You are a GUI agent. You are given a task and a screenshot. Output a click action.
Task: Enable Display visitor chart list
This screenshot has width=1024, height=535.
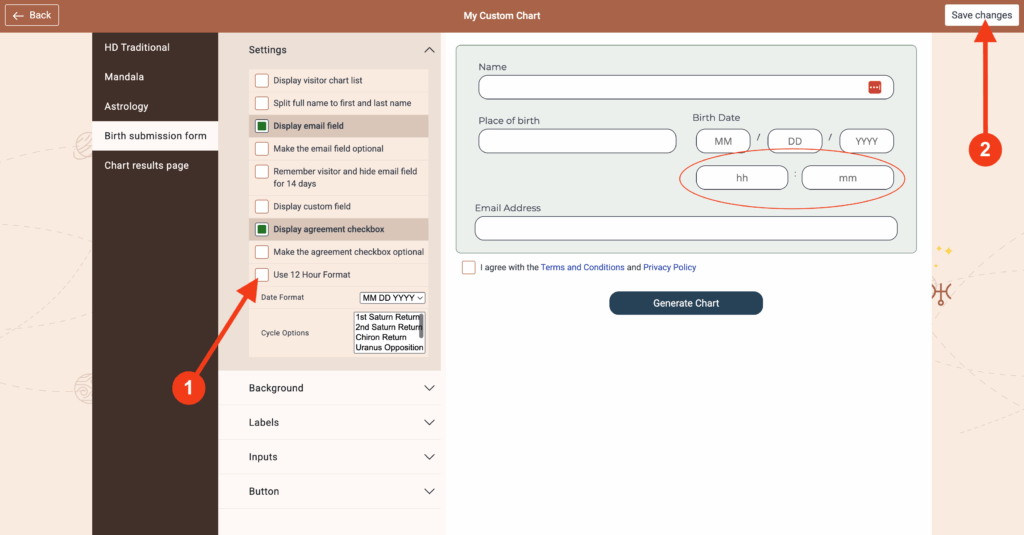click(262, 80)
